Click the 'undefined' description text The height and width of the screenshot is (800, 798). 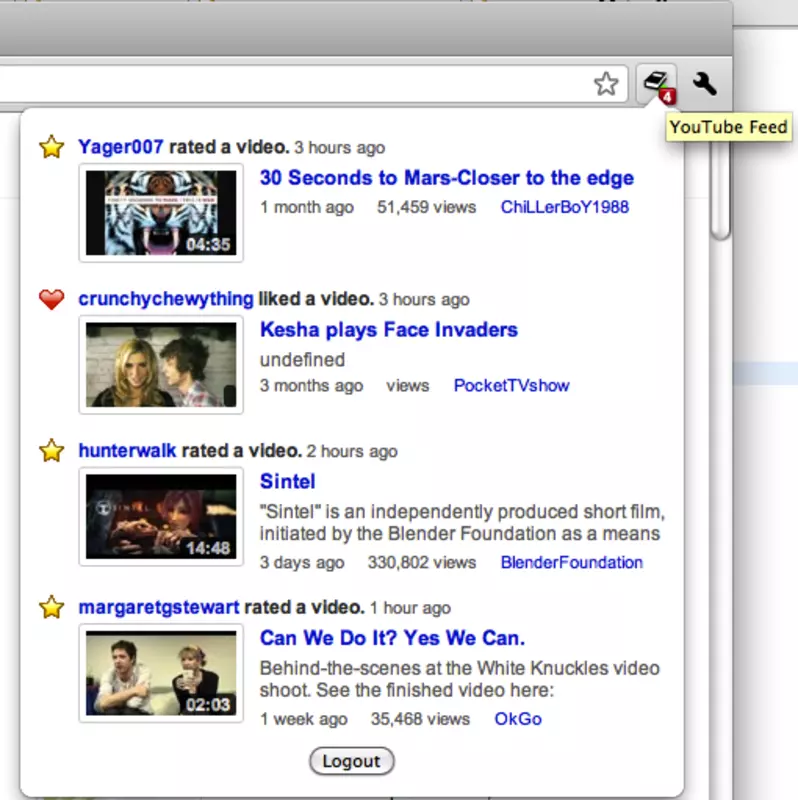(302, 360)
